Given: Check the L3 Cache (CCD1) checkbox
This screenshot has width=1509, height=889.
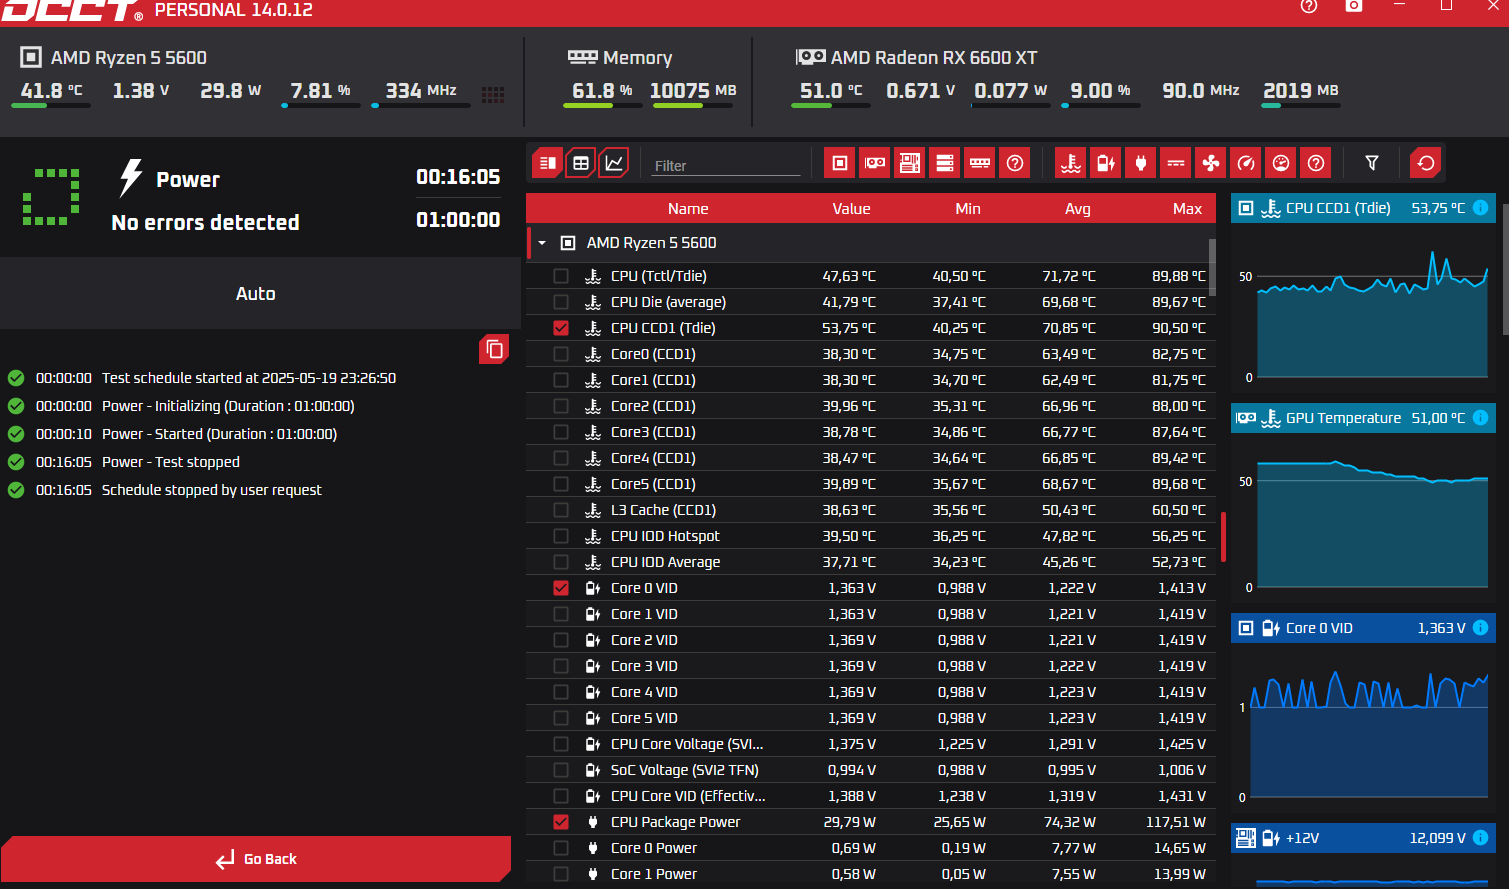Looking at the screenshot, I should [x=561, y=510].
